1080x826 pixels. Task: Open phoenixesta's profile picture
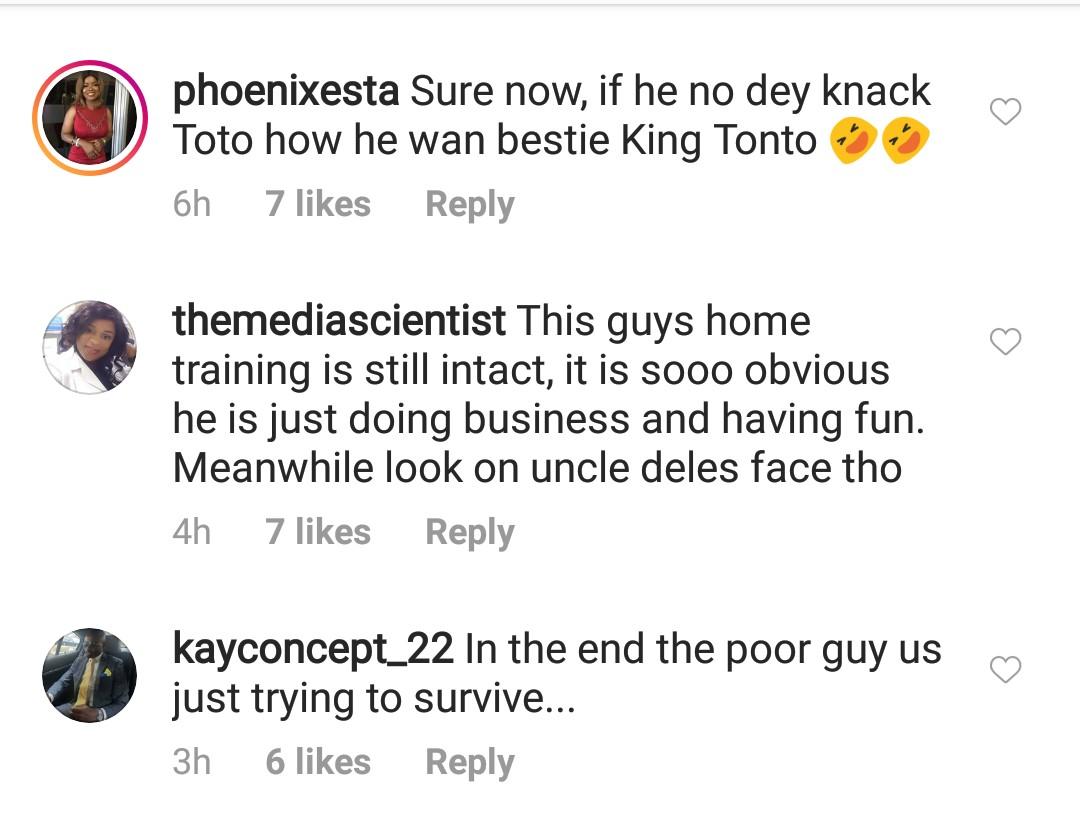(90, 118)
